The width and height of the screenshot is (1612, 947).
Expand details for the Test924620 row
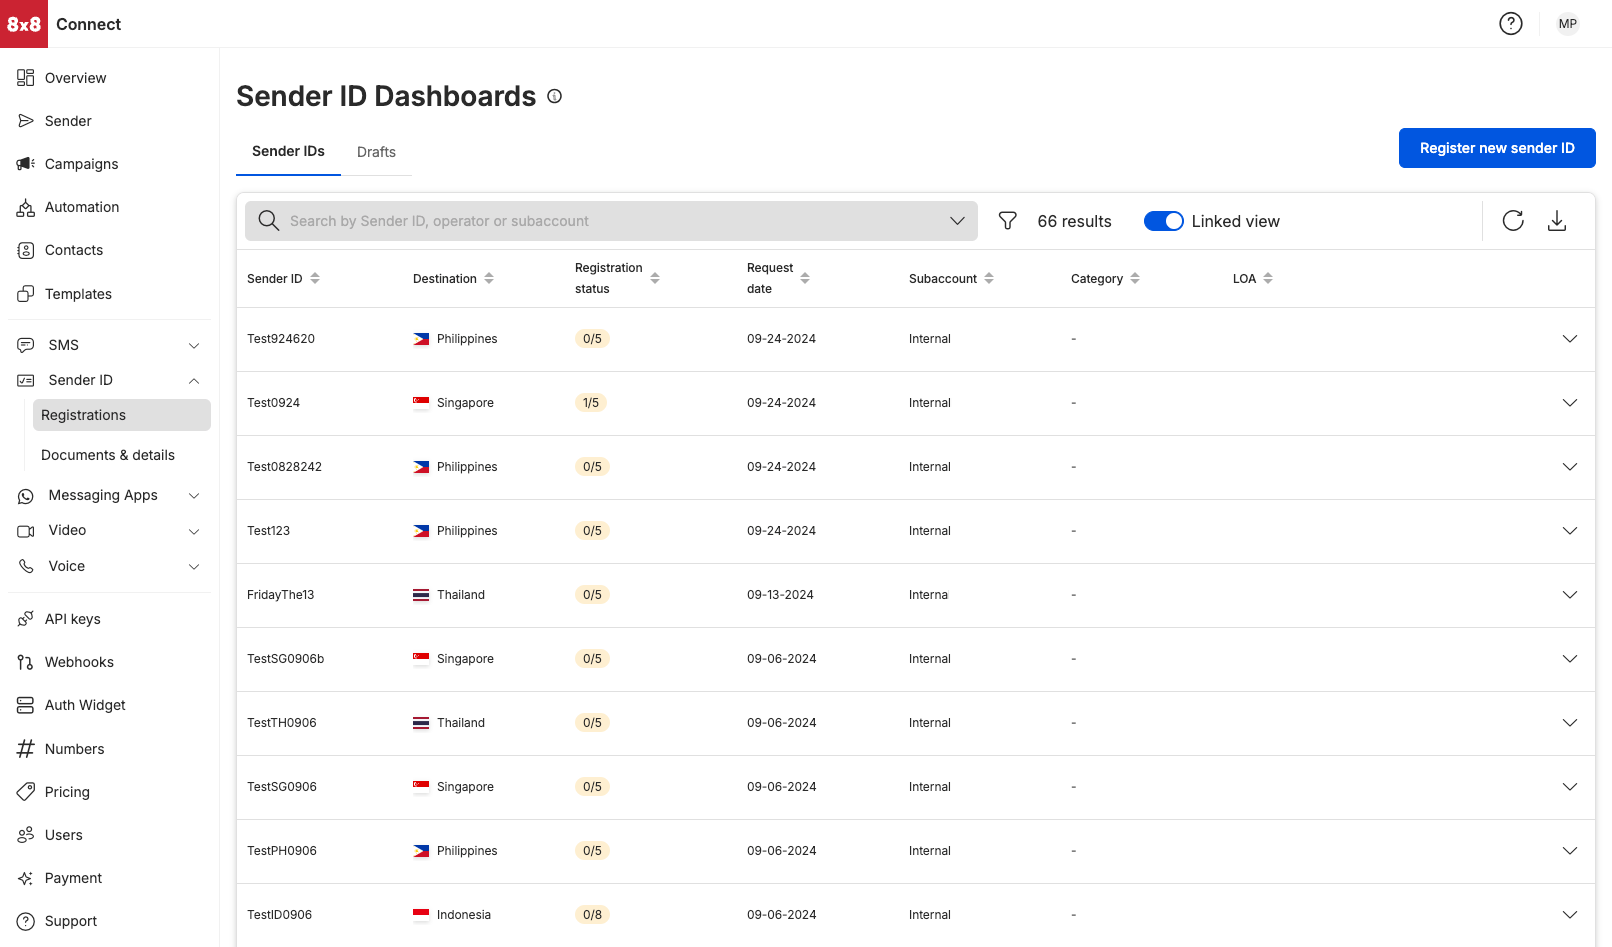(1570, 339)
